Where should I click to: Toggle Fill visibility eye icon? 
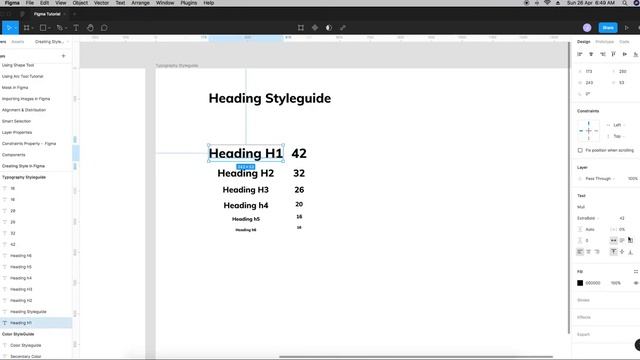[636, 283]
